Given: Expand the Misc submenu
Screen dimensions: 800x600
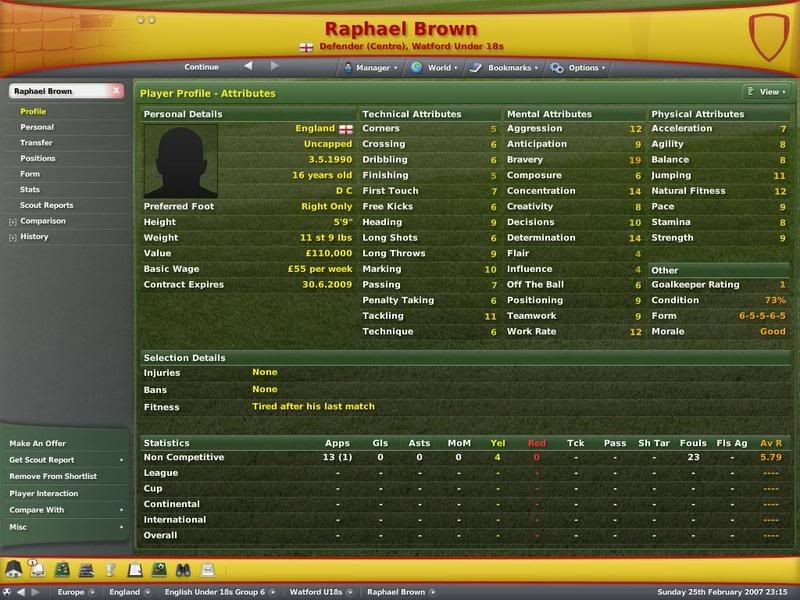Looking at the screenshot, I should [x=121, y=527].
